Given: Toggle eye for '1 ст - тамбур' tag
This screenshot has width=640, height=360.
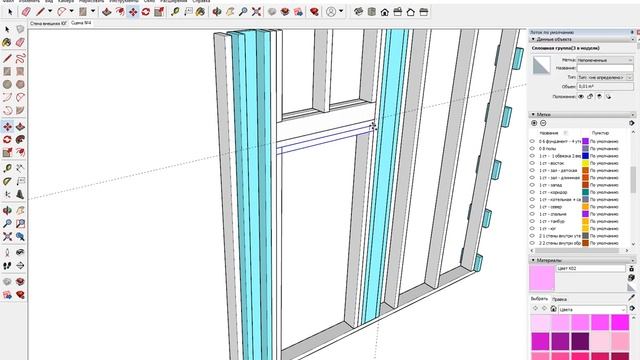Looking at the screenshot, I should (x=532, y=221).
